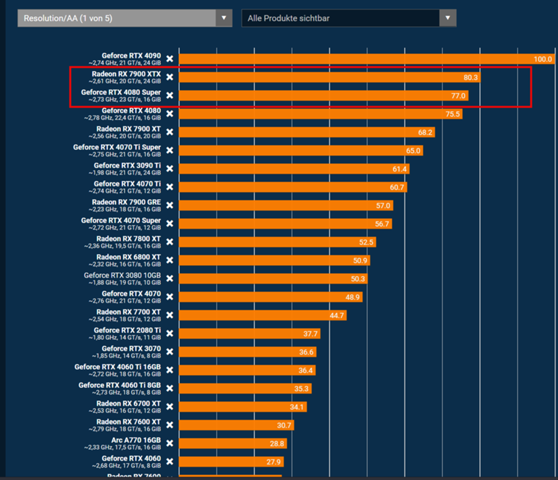Image resolution: width=558 pixels, height=480 pixels.
Task: Remove Geforce RTX 4090 with its X icon
Action: click(170, 59)
